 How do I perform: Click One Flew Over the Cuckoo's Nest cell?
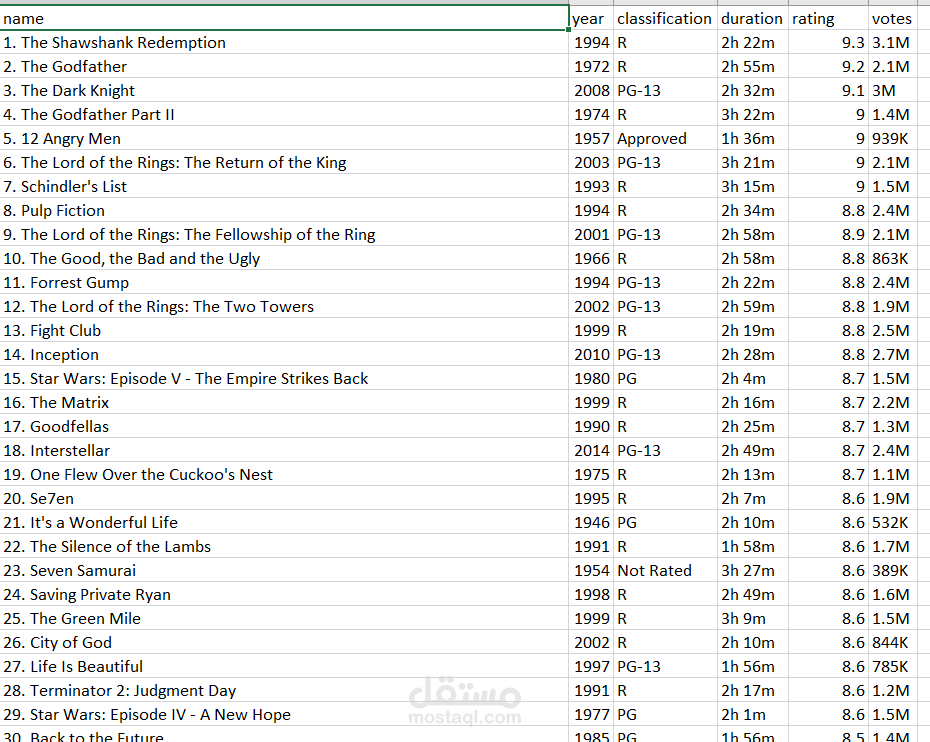point(284,475)
